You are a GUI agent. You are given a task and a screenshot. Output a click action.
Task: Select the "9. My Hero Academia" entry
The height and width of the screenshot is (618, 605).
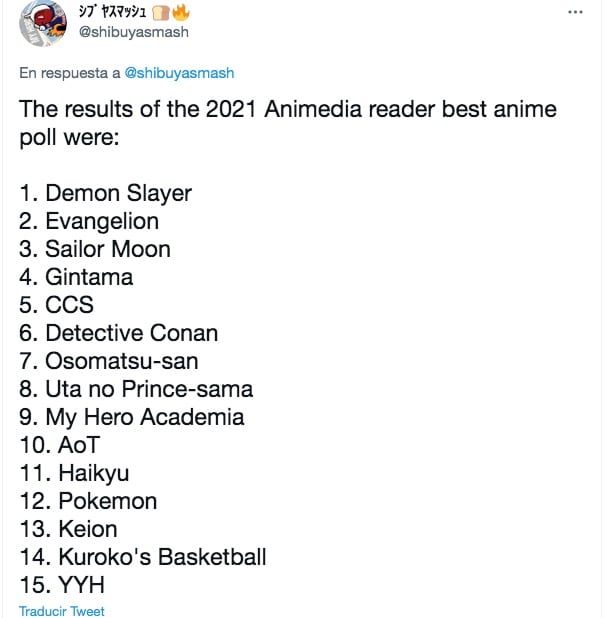pyautogui.click(x=131, y=417)
